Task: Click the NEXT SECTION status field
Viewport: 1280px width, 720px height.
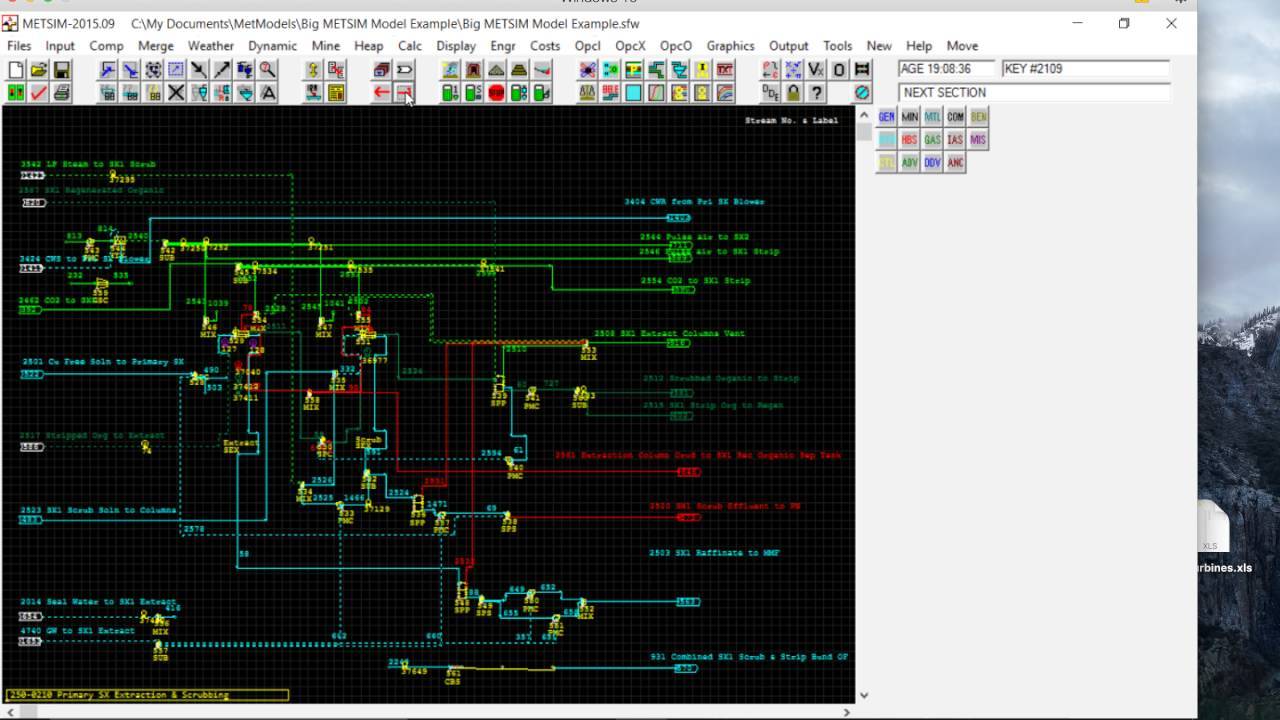Action: click(1034, 92)
